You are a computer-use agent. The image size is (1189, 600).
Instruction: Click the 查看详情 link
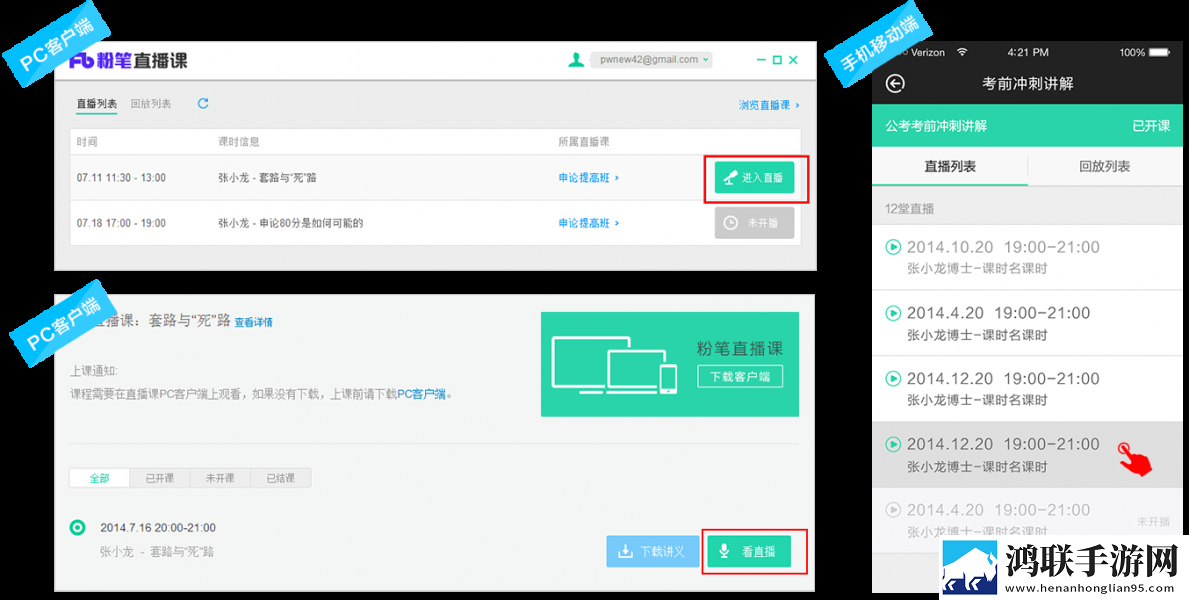[x=253, y=322]
